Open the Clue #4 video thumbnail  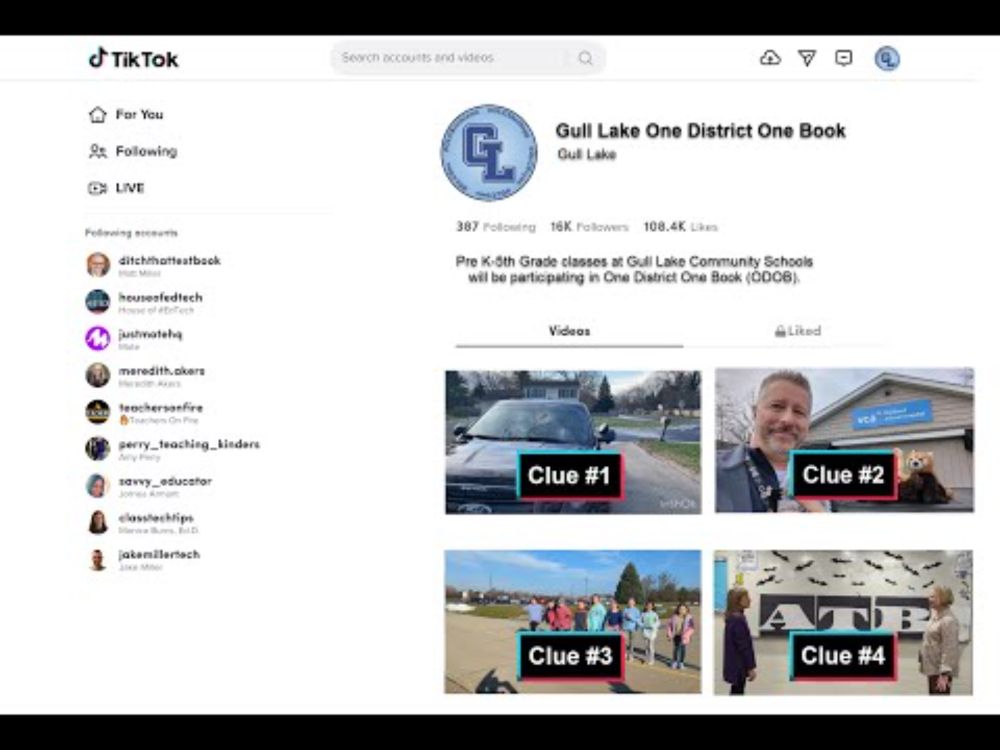click(843, 622)
